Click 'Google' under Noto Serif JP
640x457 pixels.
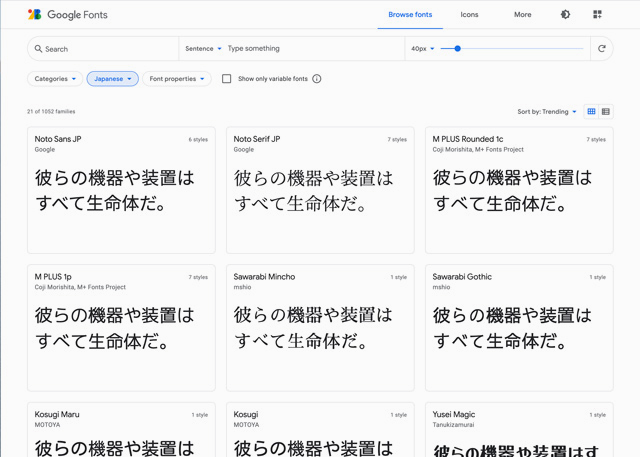[x=244, y=149]
